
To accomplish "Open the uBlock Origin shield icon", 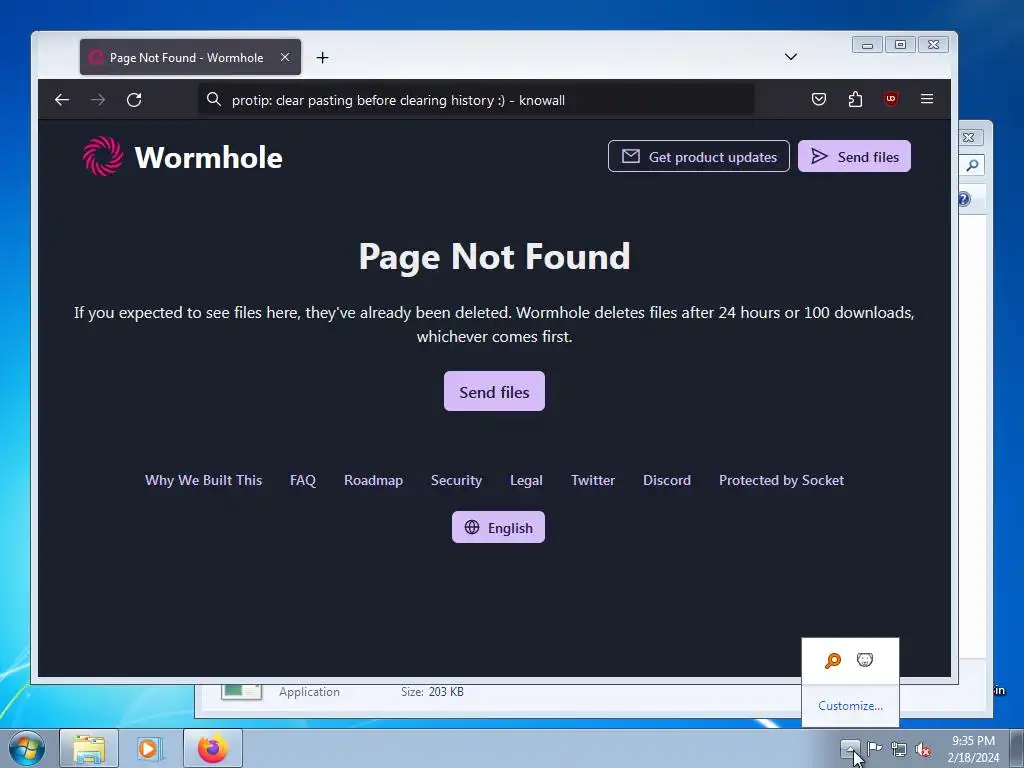I will coord(891,99).
